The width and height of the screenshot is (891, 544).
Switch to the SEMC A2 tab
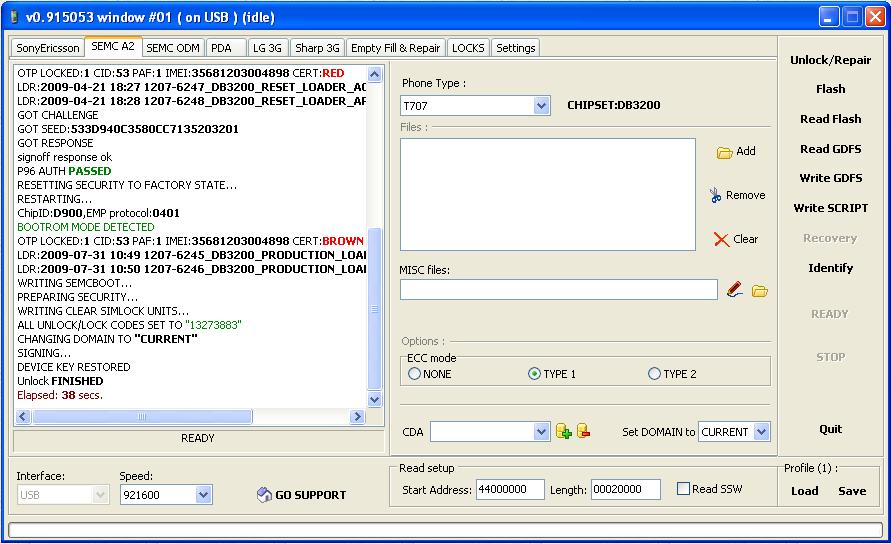click(x=113, y=47)
